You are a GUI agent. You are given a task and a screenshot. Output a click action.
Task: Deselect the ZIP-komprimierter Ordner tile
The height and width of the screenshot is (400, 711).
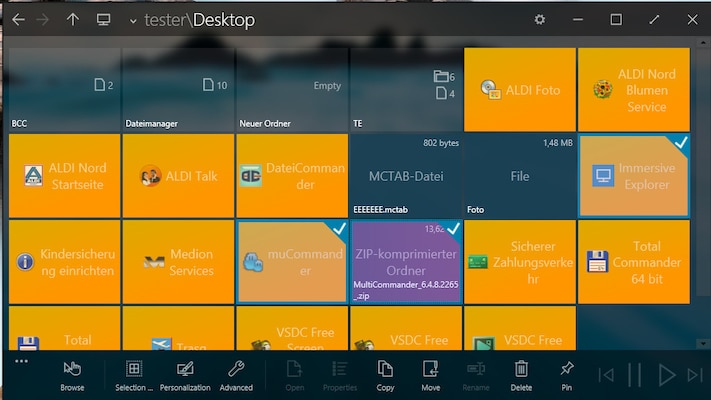tap(452, 230)
